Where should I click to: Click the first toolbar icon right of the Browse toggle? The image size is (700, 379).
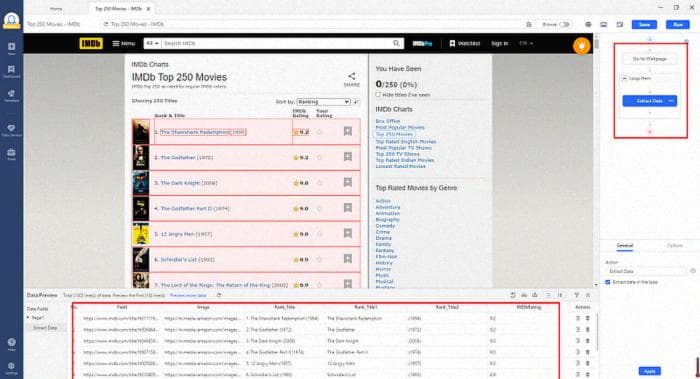coord(588,25)
